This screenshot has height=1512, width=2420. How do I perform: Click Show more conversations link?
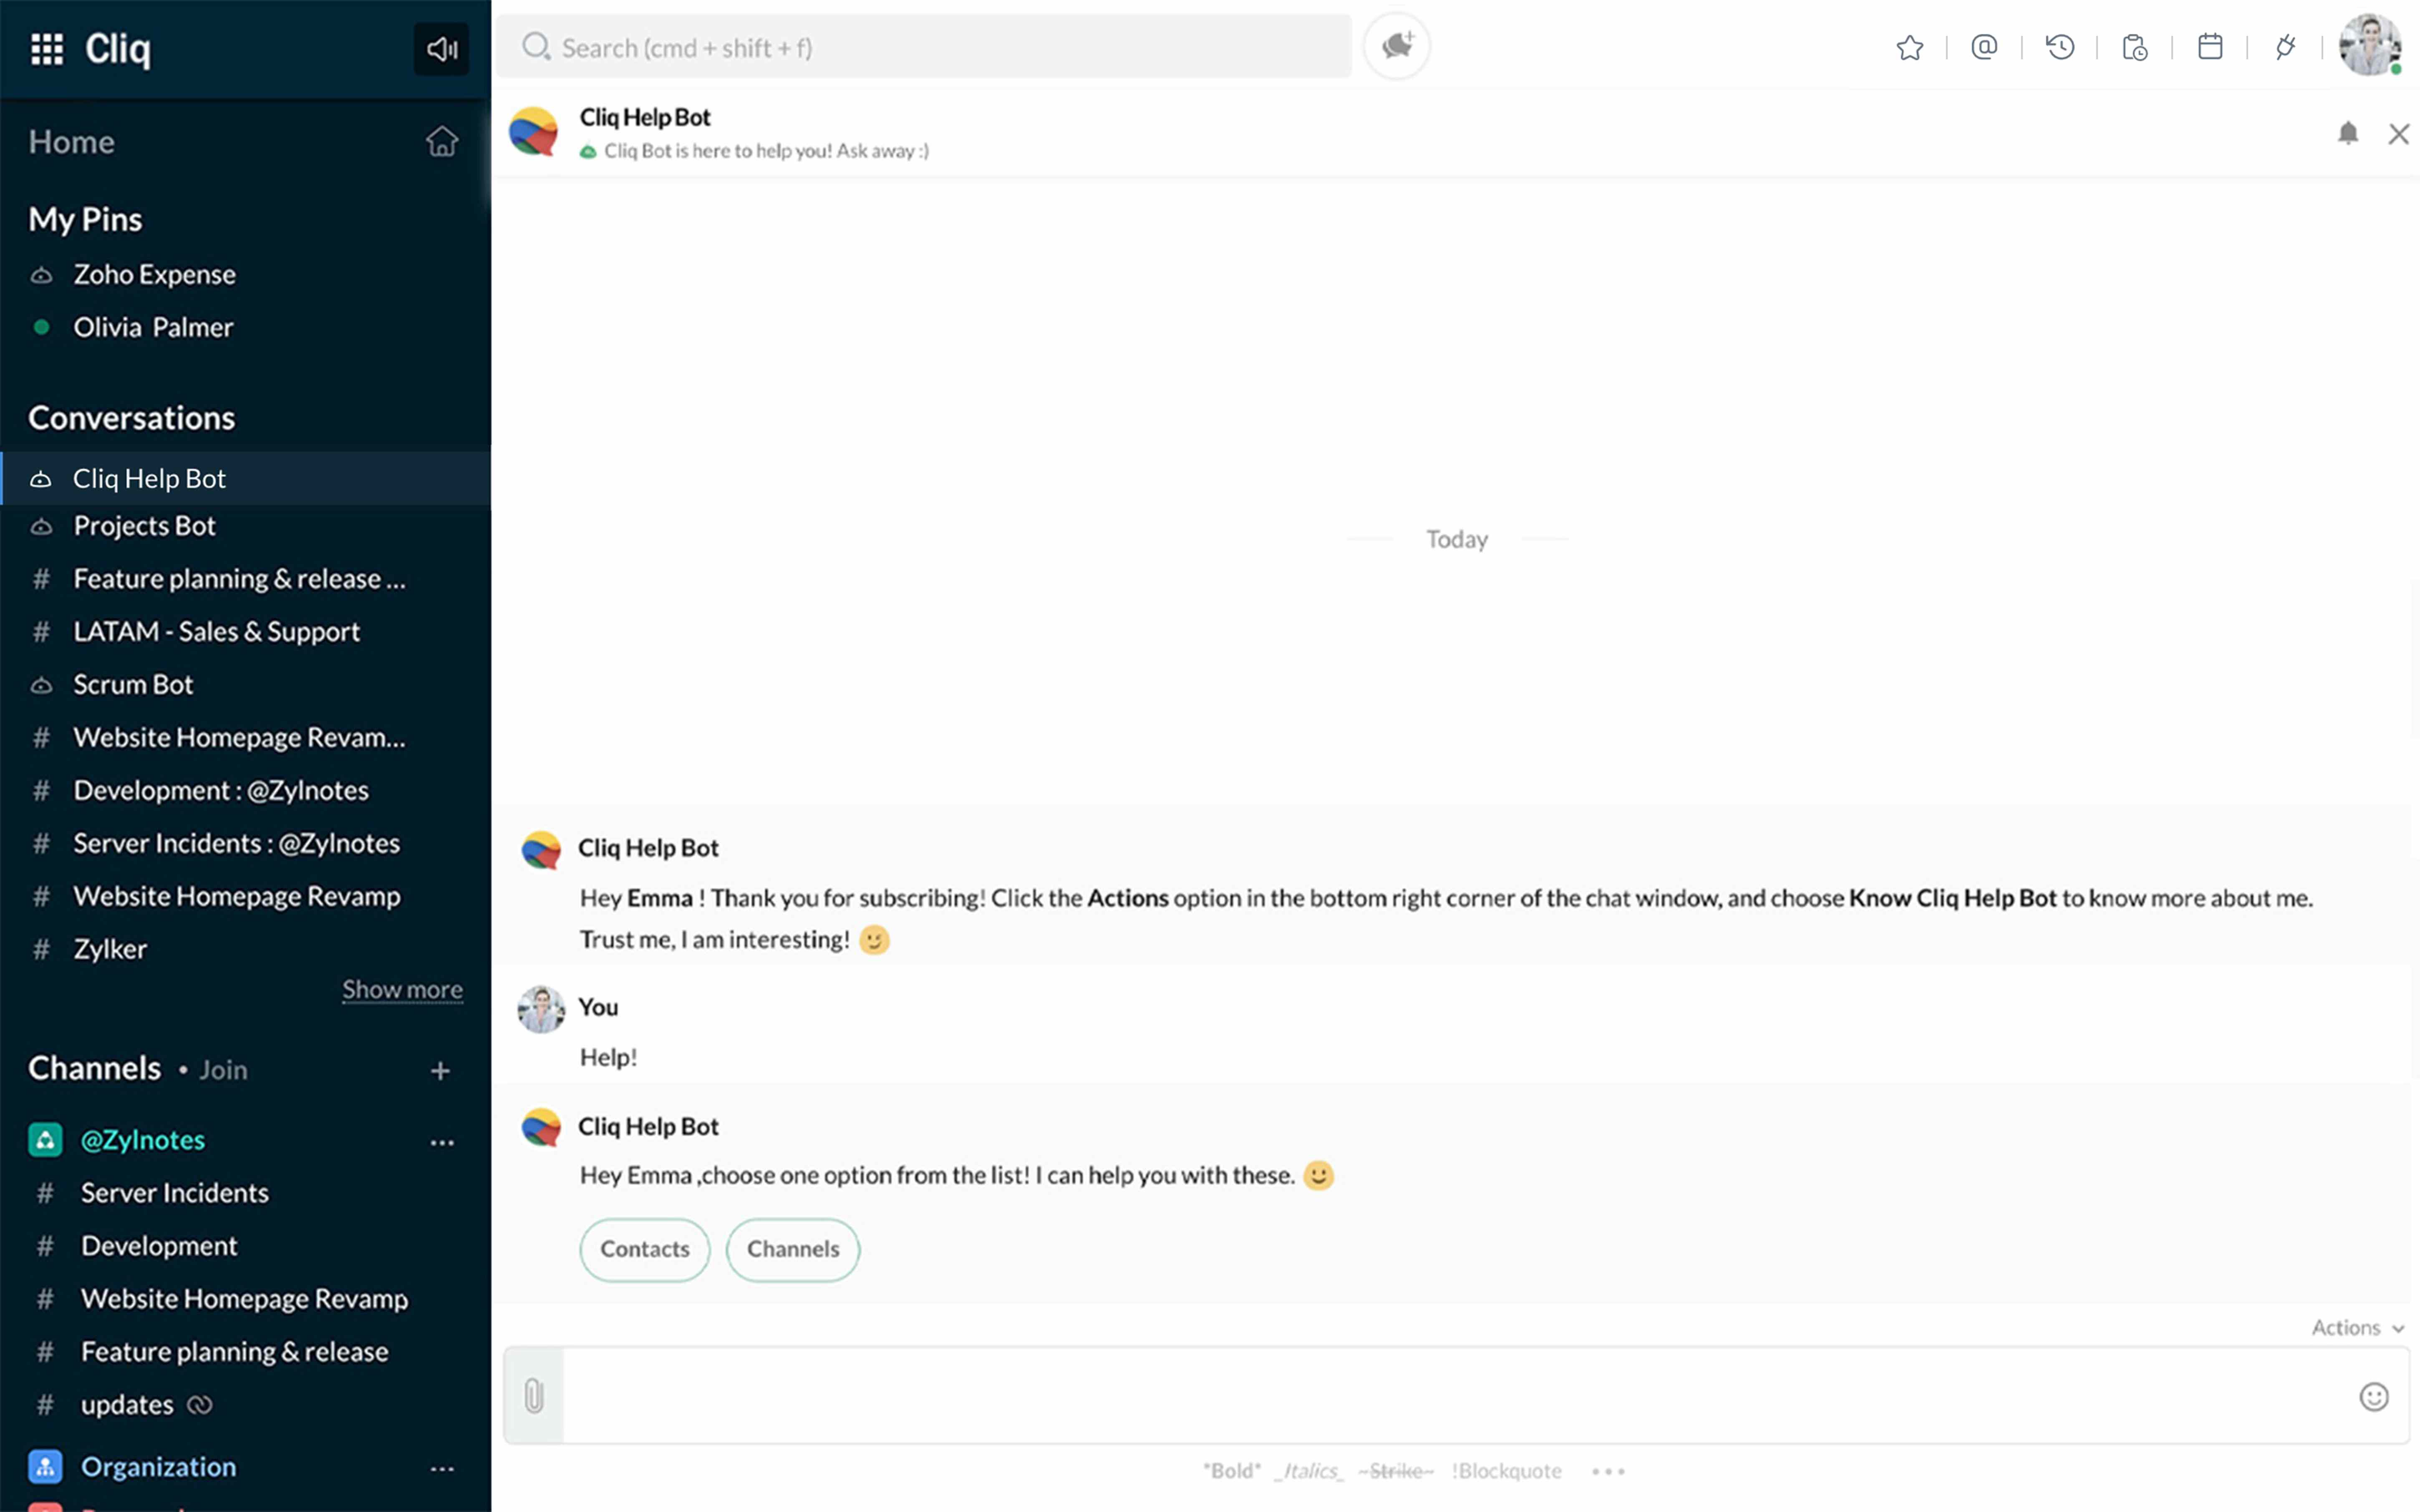tap(402, 989)
